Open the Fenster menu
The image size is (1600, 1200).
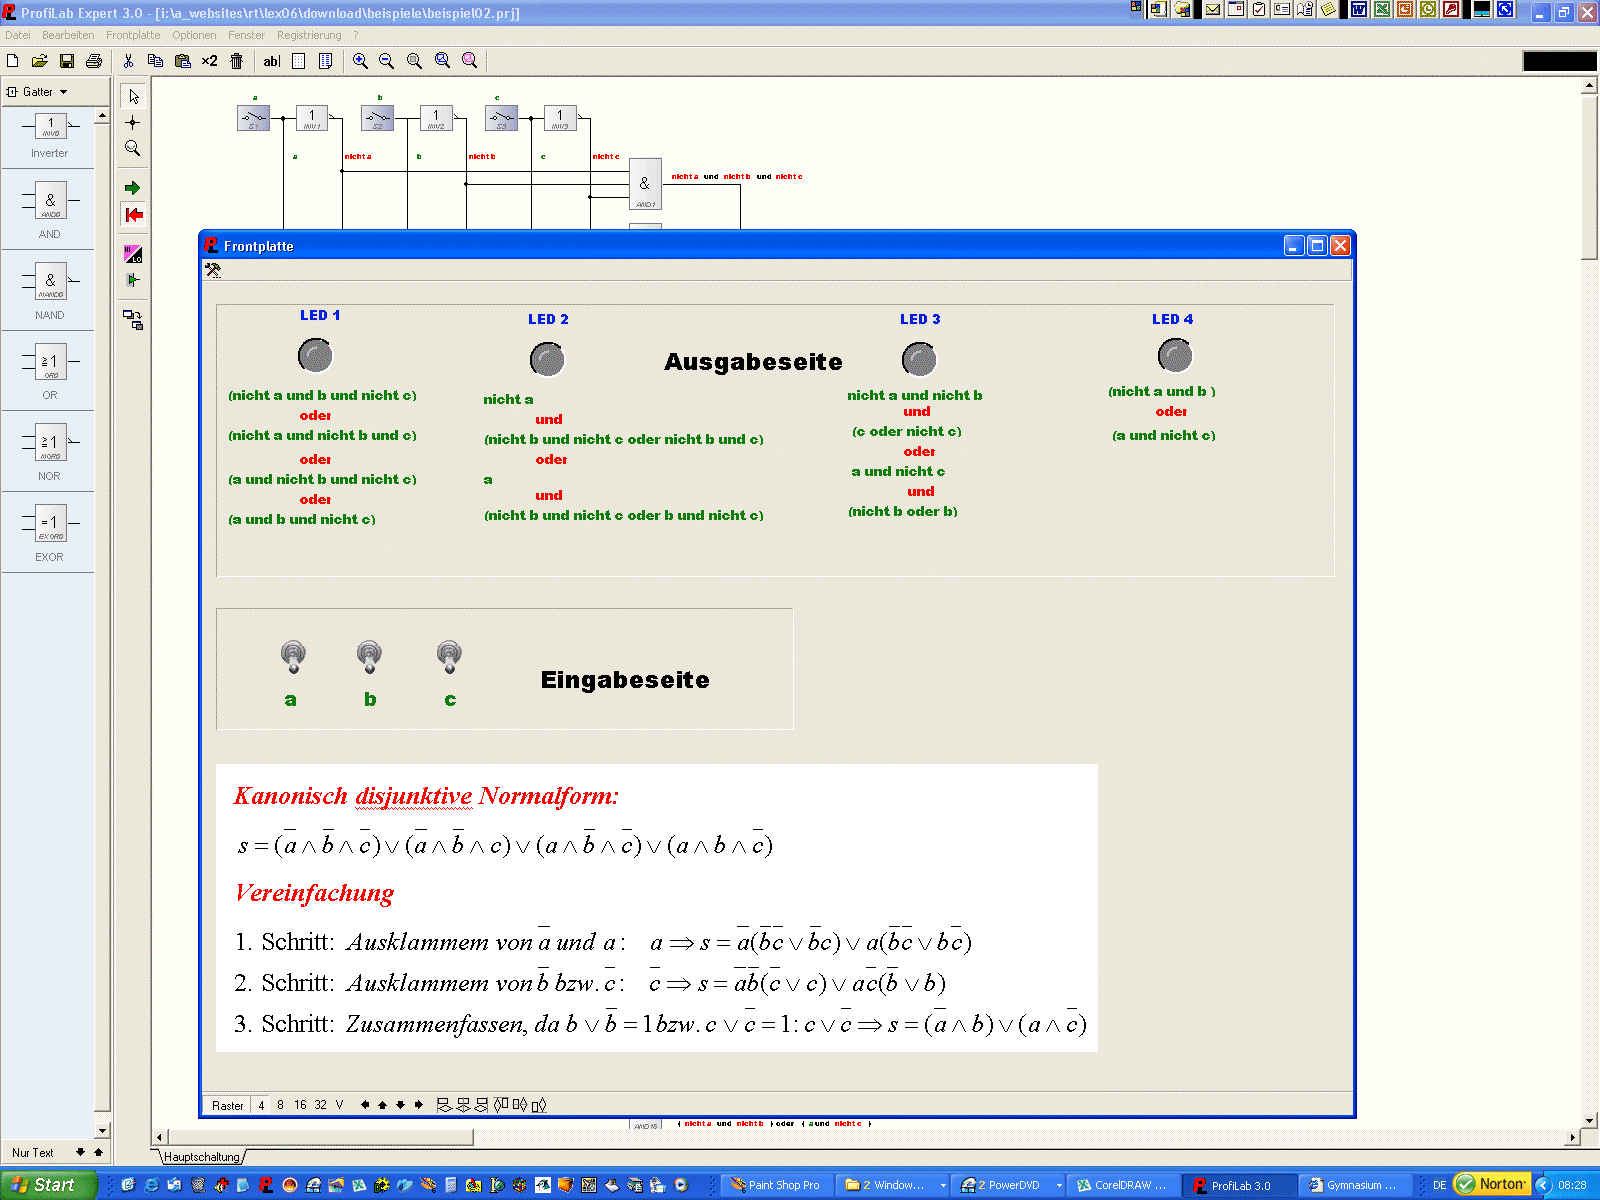246,35
